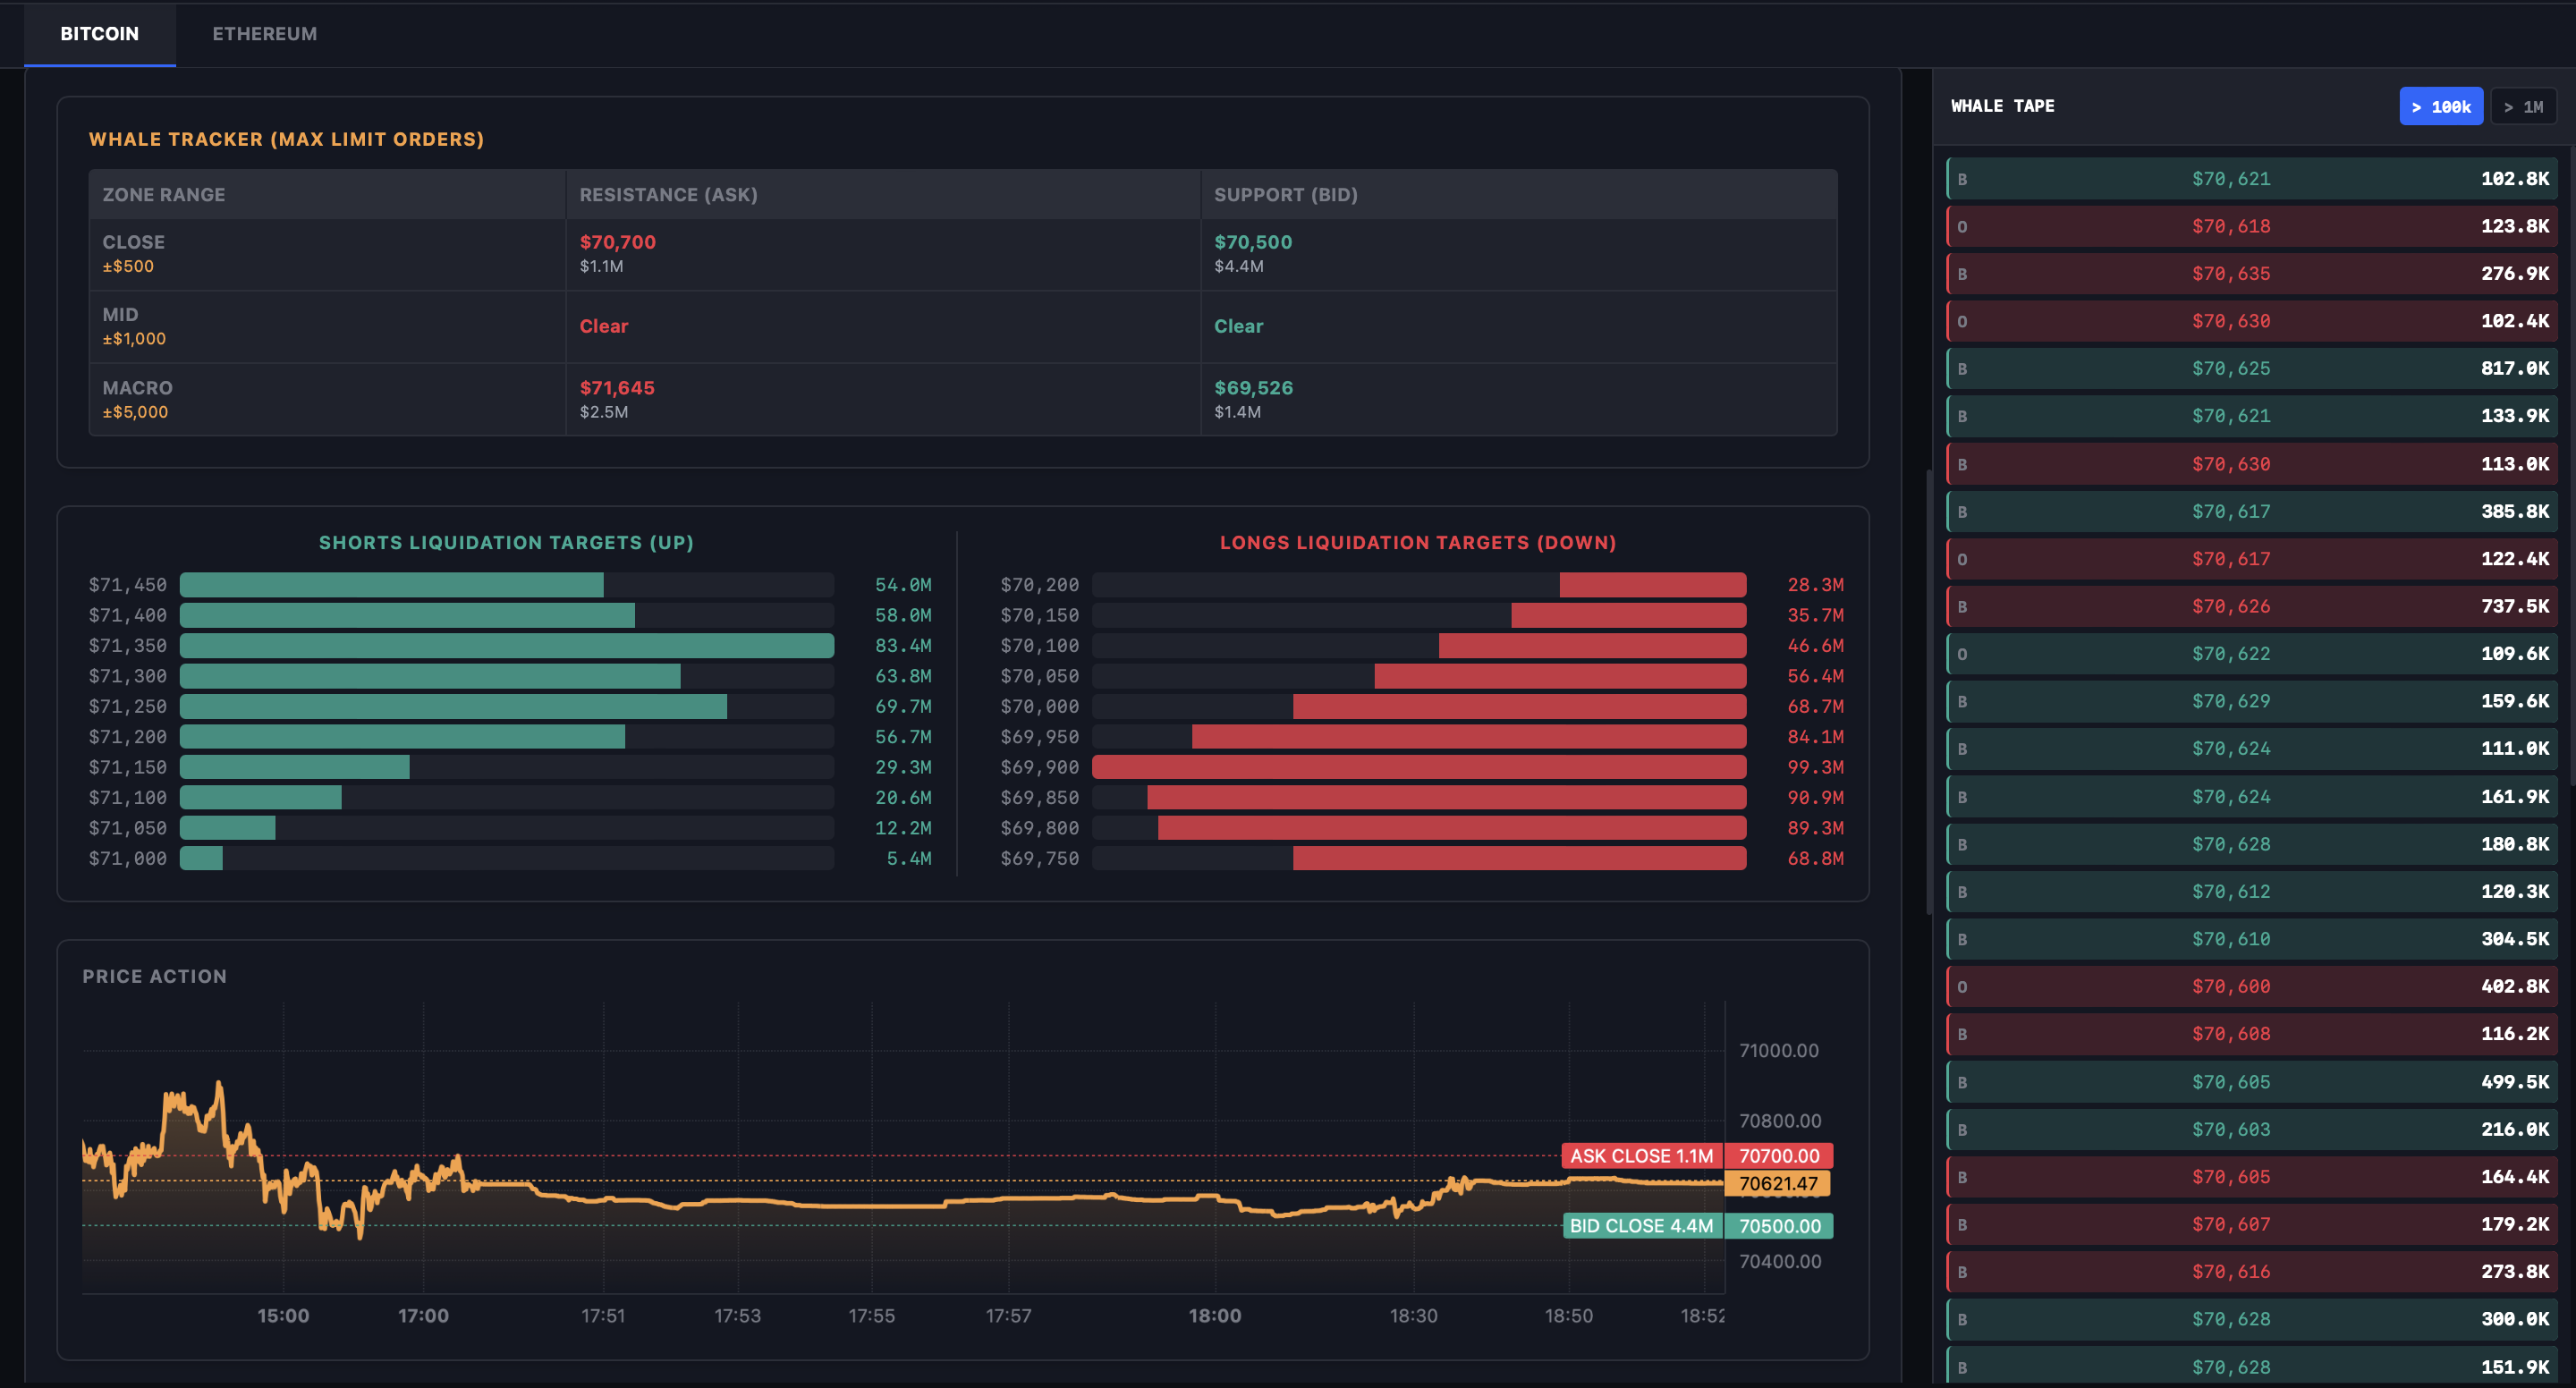Enable the > 100k whale tape filter
The width and height of the screenshot is (2576, 1388).
click(x=2440, y=107)
